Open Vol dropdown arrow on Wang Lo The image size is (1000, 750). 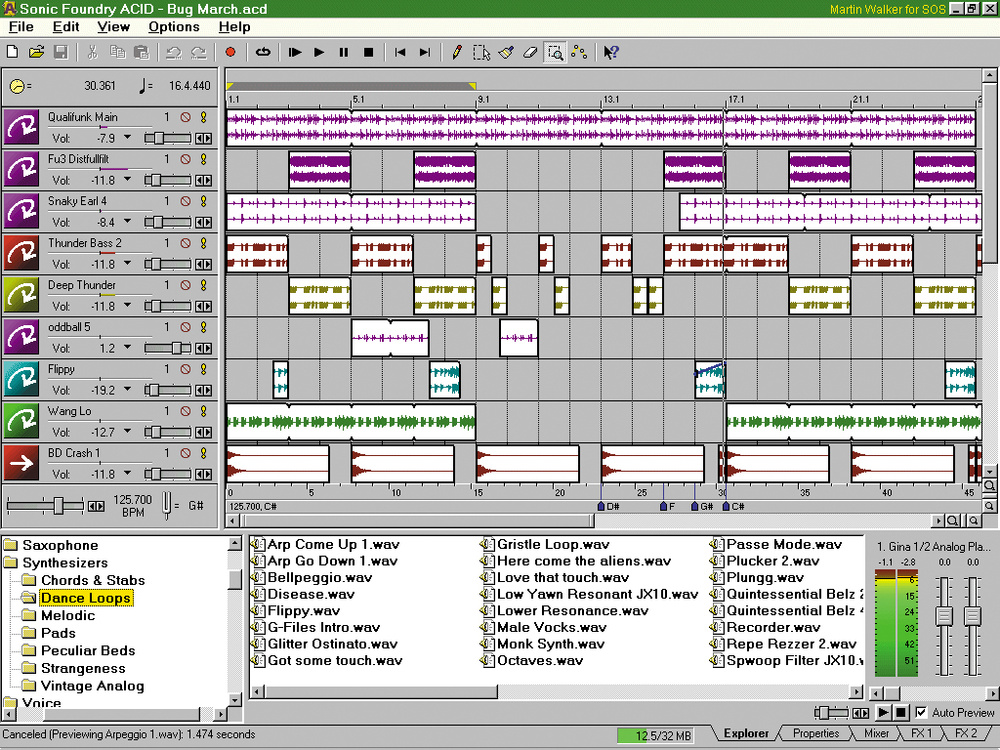click(128, 432)
